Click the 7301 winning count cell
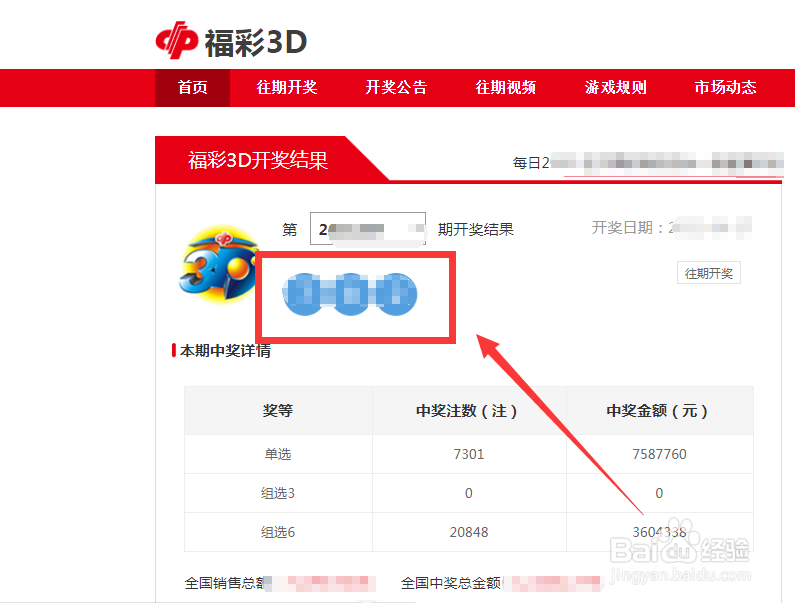Image resolution: width=795 pixels, height=603 pixels. [468, 454]
